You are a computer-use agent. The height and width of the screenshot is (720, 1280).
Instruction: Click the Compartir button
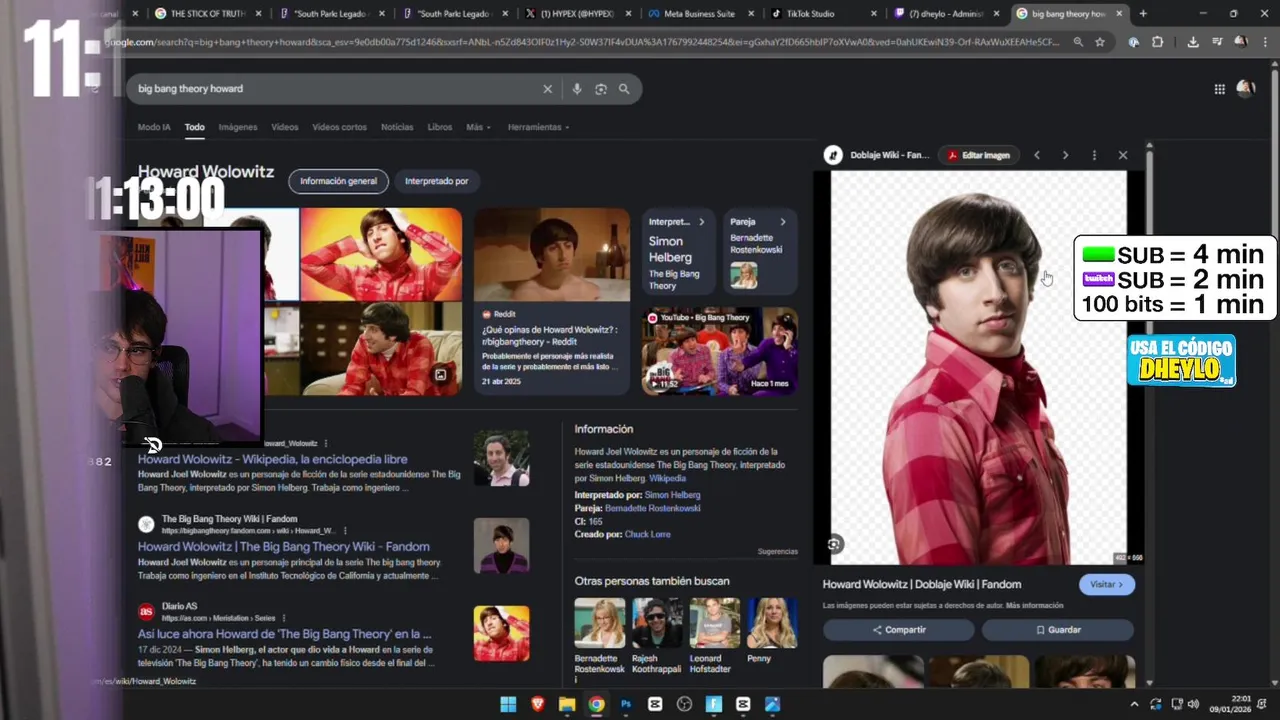(x=899, y=630)
